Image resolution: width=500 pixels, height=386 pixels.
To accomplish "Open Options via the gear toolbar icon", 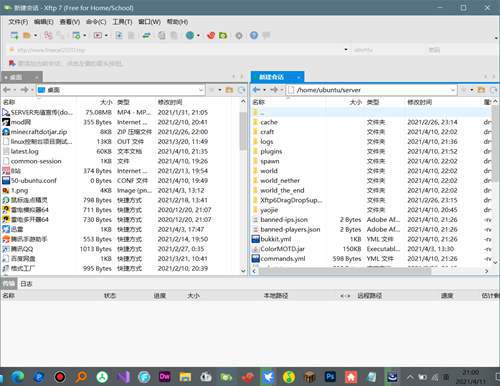I will (239, 35).
